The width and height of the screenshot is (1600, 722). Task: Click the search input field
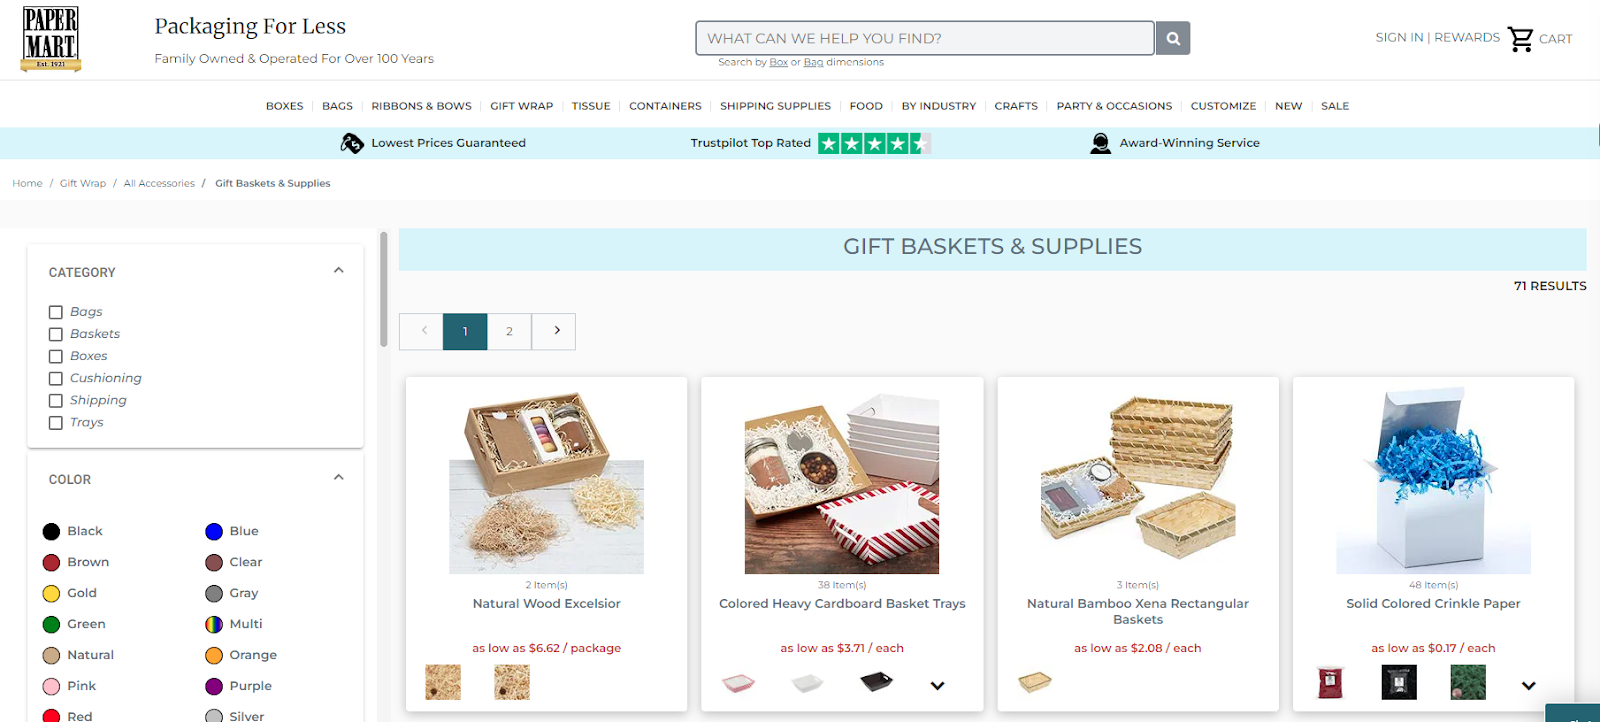[925, 38]
